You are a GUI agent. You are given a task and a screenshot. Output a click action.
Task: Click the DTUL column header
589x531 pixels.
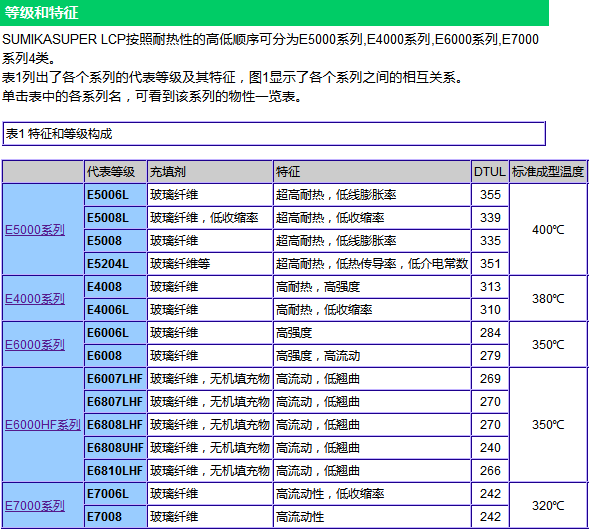pyautogui.click(x=490, y=172)
